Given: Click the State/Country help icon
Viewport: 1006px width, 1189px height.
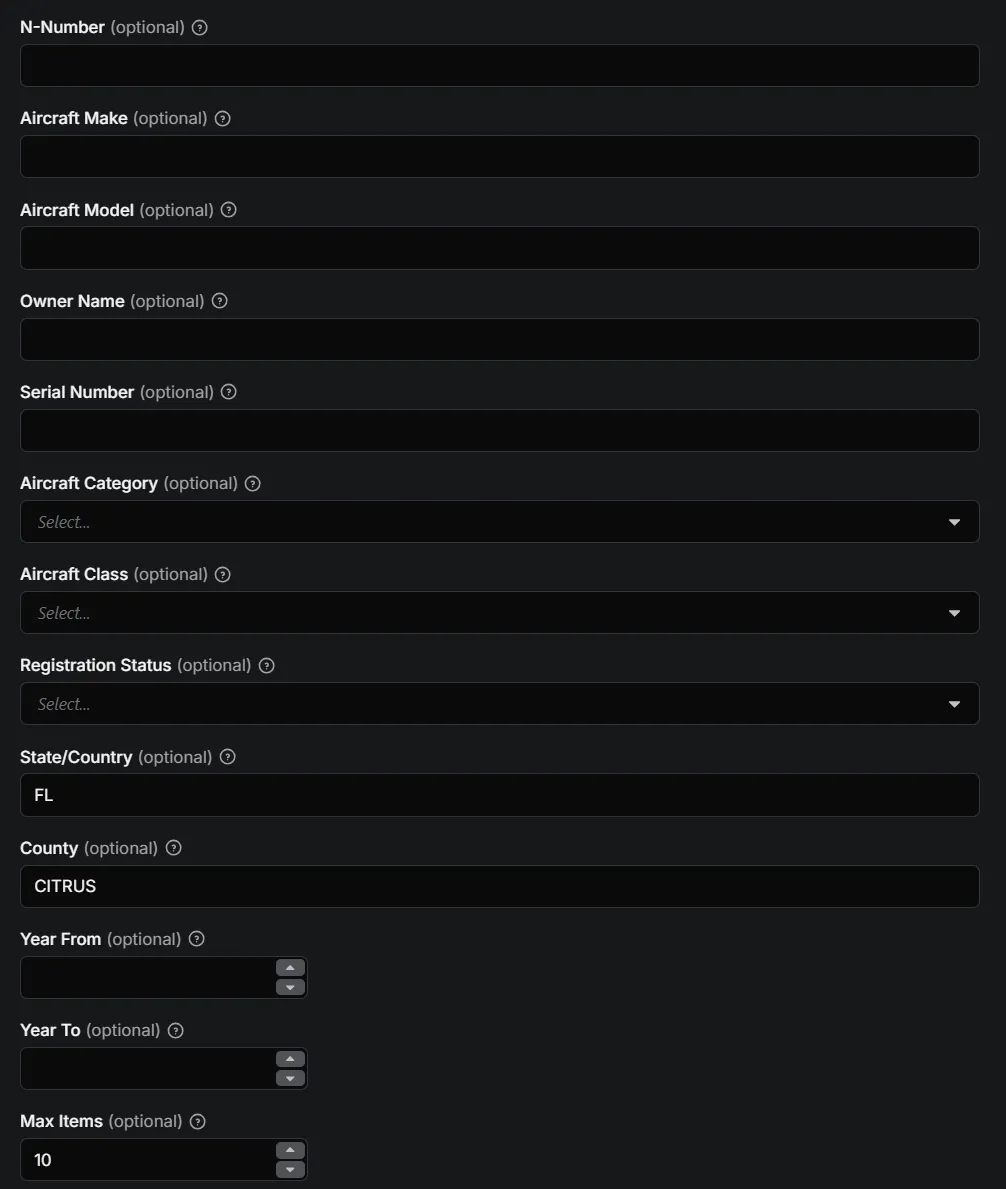Looking at the screenshot, I should pos(228,757).
